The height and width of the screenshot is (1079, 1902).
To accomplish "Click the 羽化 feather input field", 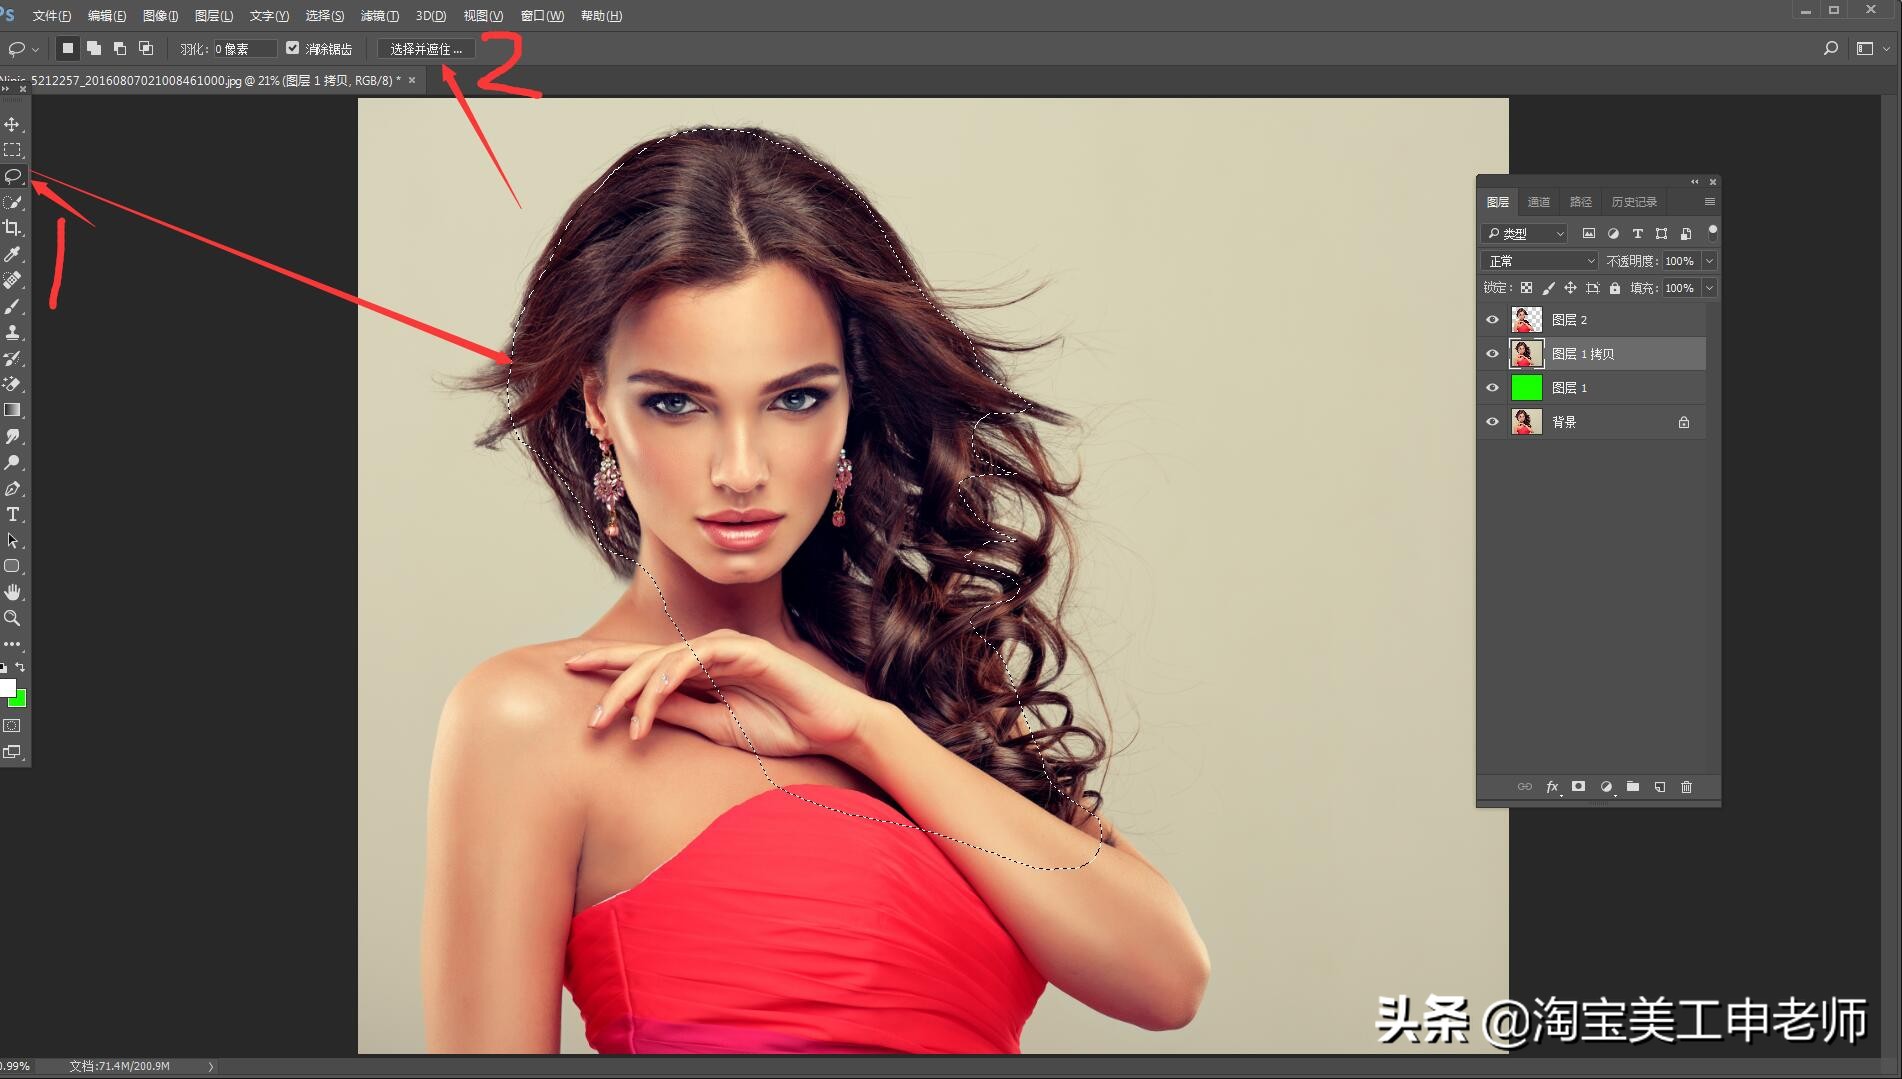I will pyautogui.click(x=245, y=49).
